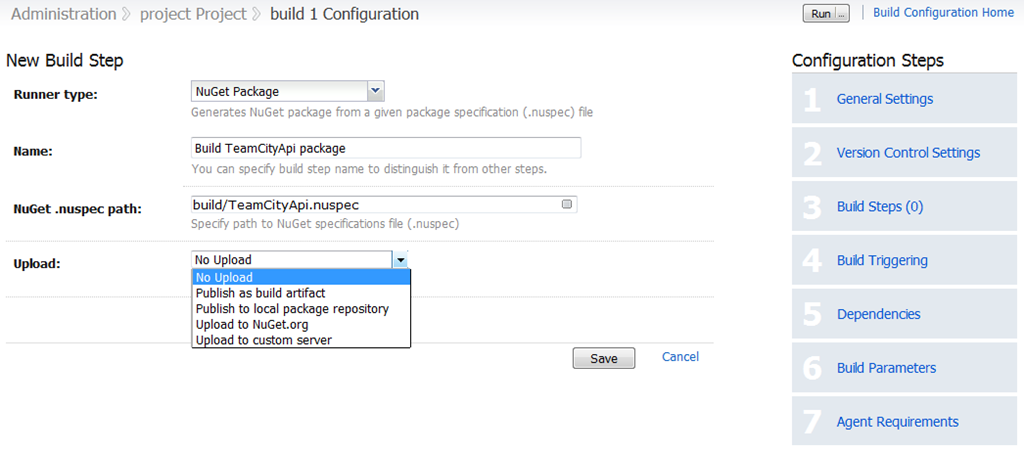1024x453 pixels.
Task: Open Dependencies configuration step
Action: (x=878, y=314)
